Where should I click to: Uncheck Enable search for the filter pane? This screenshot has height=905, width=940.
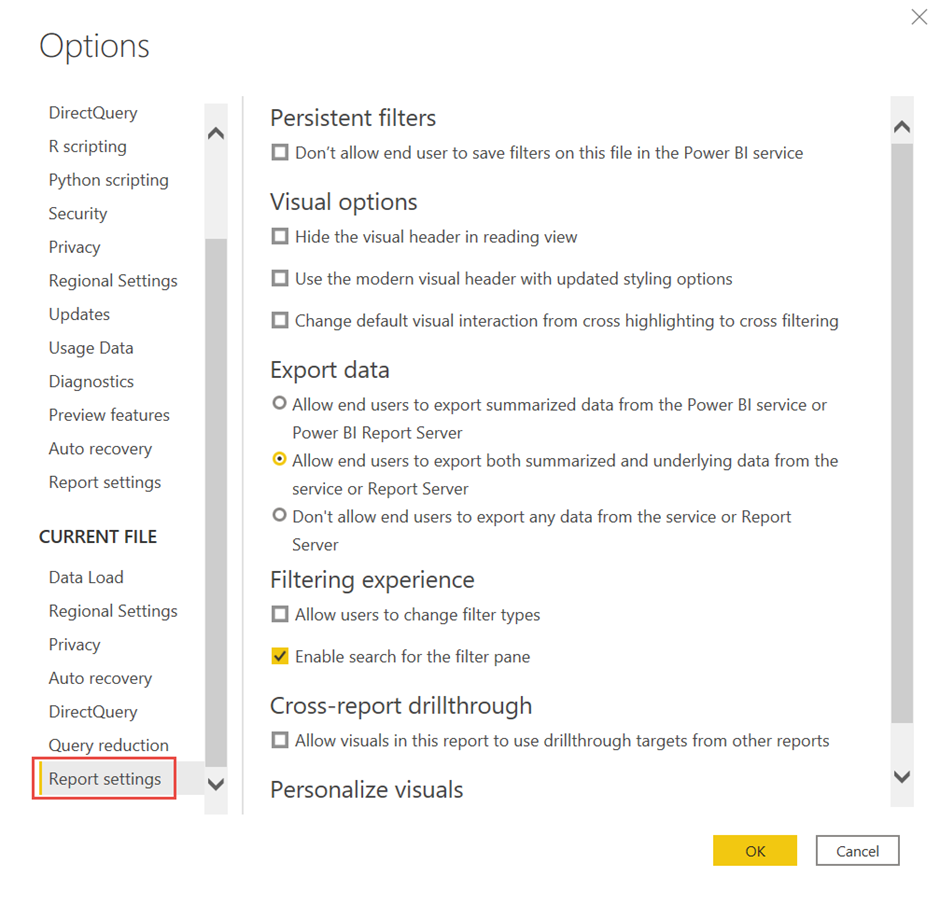pyautogui.click(x=280, y=657)
